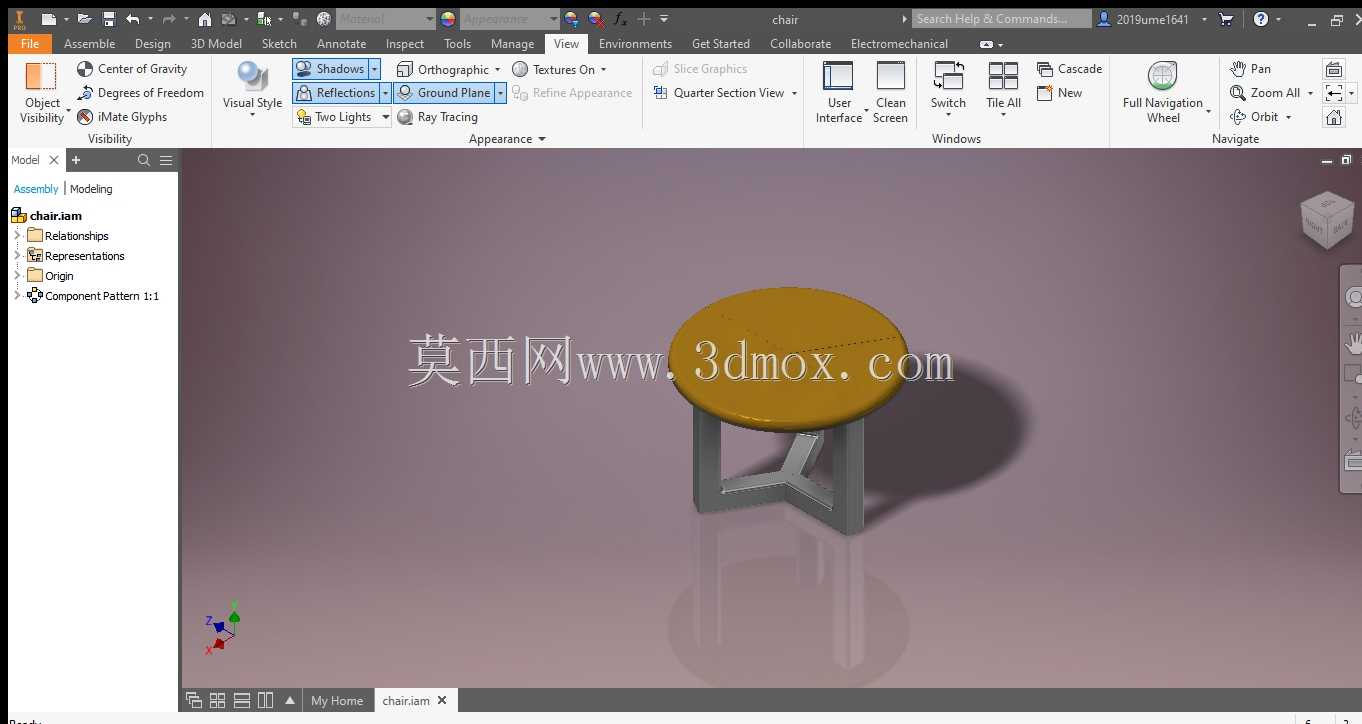Open the My Home document tab
The image size is (1362, 724).
coord(337,701)
